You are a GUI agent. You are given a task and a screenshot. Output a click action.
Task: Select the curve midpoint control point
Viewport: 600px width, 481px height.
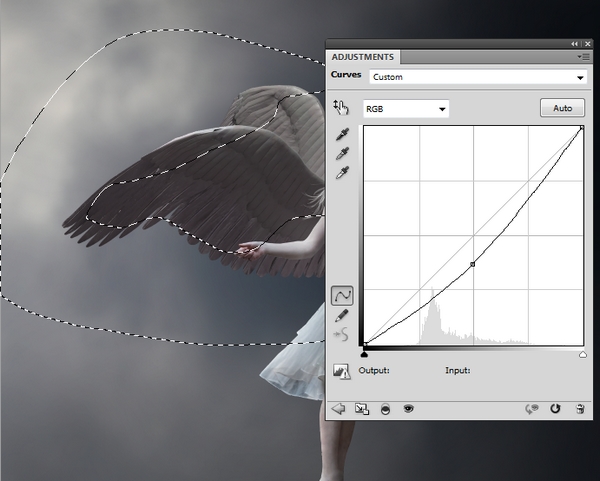(x=472, y=264)
